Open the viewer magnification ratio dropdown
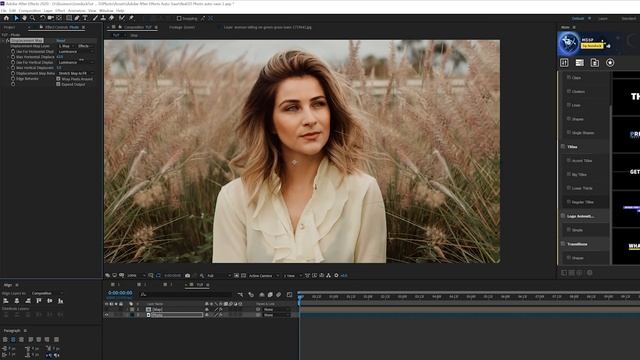The width and height of the screenshot is (640, 360). [136, 276]
